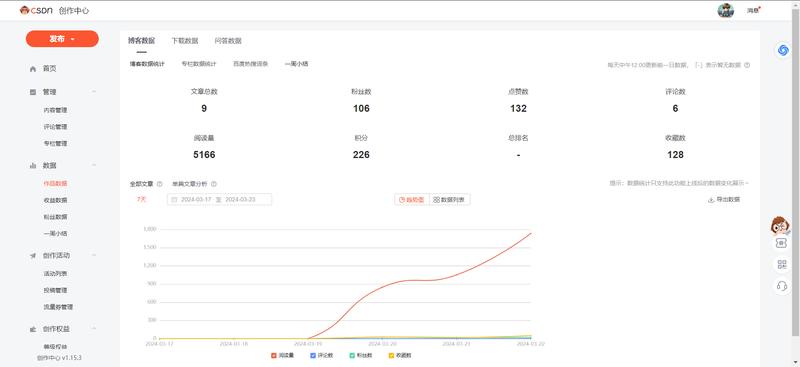Click the feedback icon below the mascot
The image size is (800, 367).
782,243
